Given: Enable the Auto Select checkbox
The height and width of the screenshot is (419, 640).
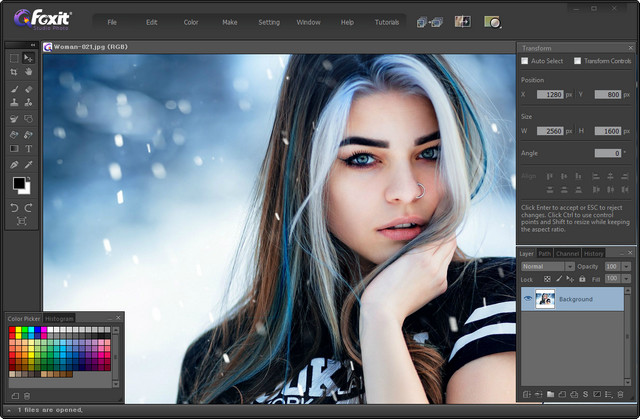Looking at the screenshot, I should (x=525, y=61).
